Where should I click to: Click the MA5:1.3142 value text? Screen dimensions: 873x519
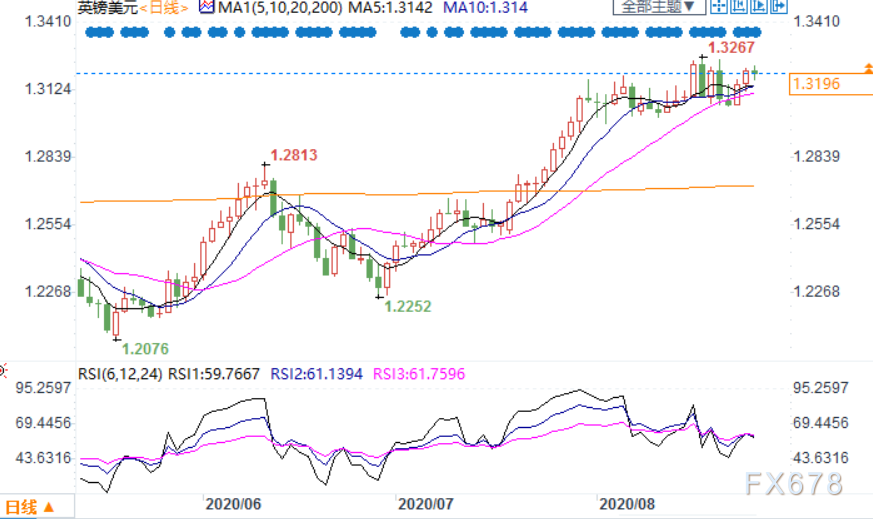click(390, 7)
